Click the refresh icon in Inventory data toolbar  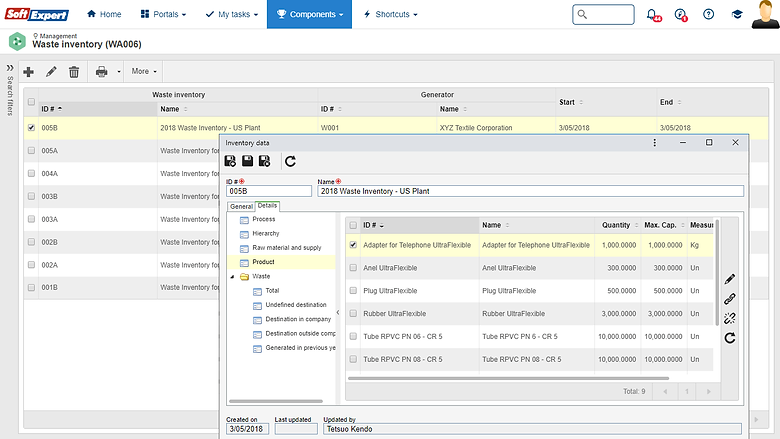(x=291, y=161)
